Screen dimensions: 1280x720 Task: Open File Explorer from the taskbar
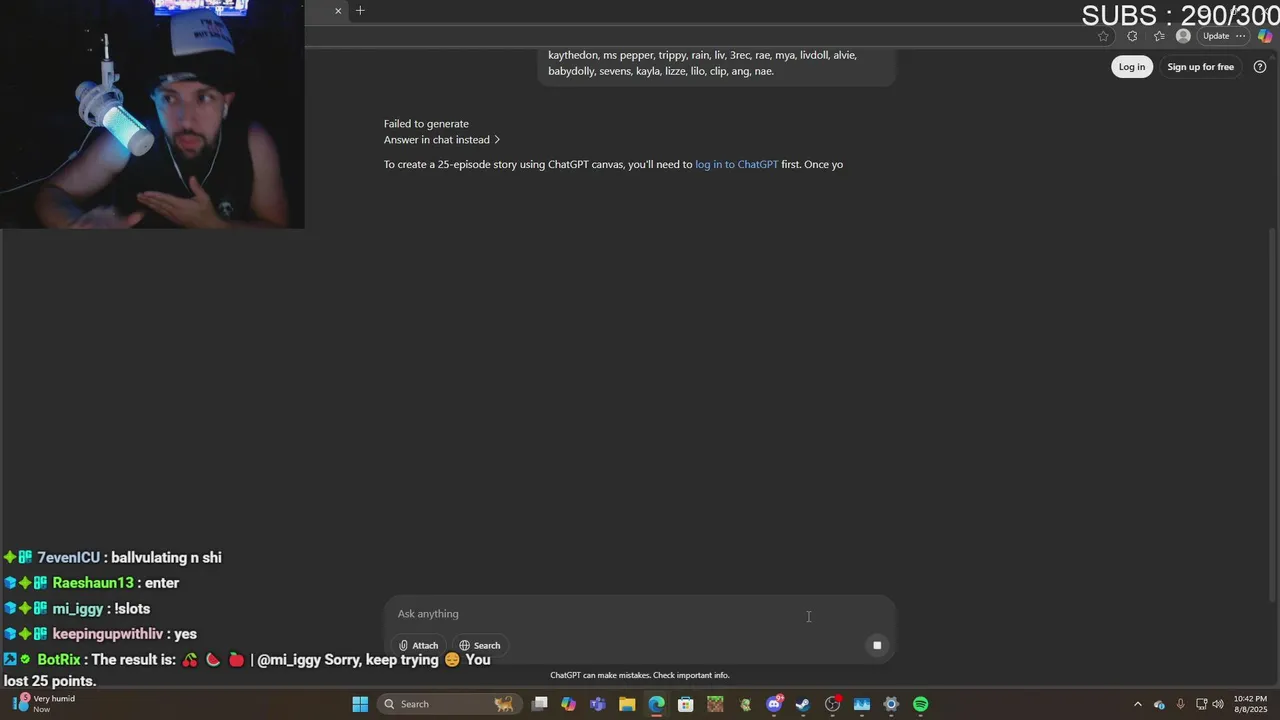627,704
